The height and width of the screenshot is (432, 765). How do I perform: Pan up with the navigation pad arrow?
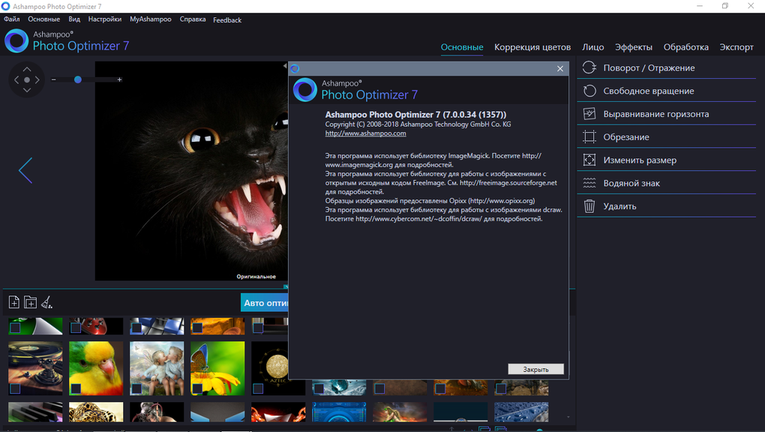[27, 69]
